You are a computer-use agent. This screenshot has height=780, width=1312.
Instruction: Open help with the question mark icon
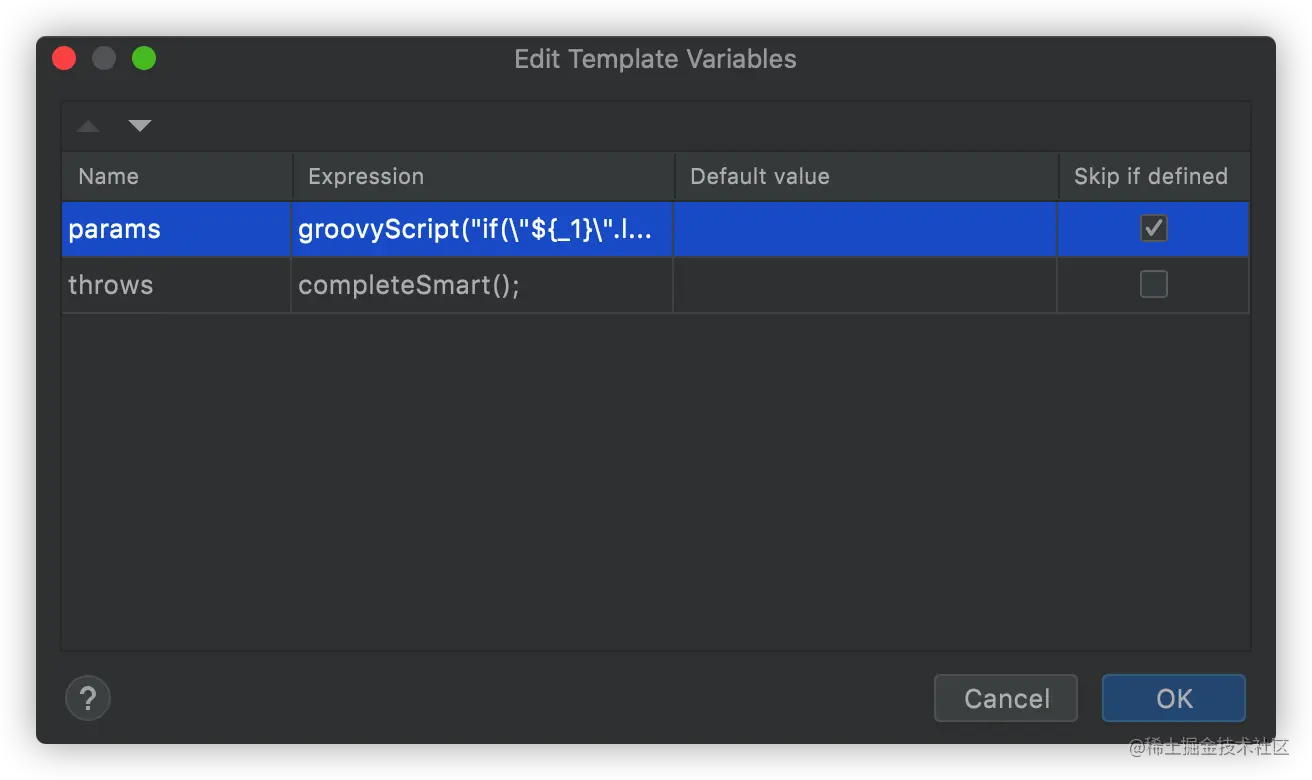coord(88,697)
